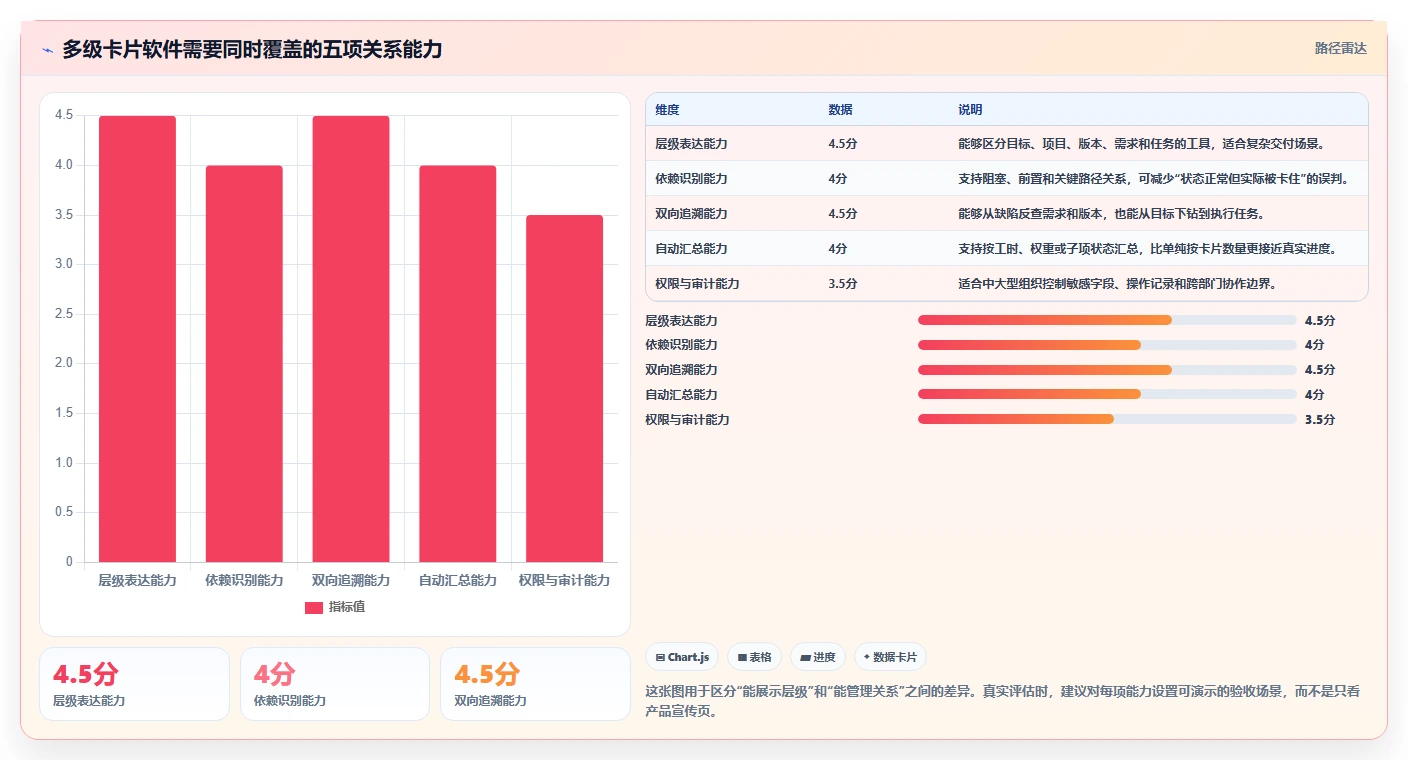
Task: Select the 数据卡片 chip
Action: pyautogui.click(x=890, y=657)
